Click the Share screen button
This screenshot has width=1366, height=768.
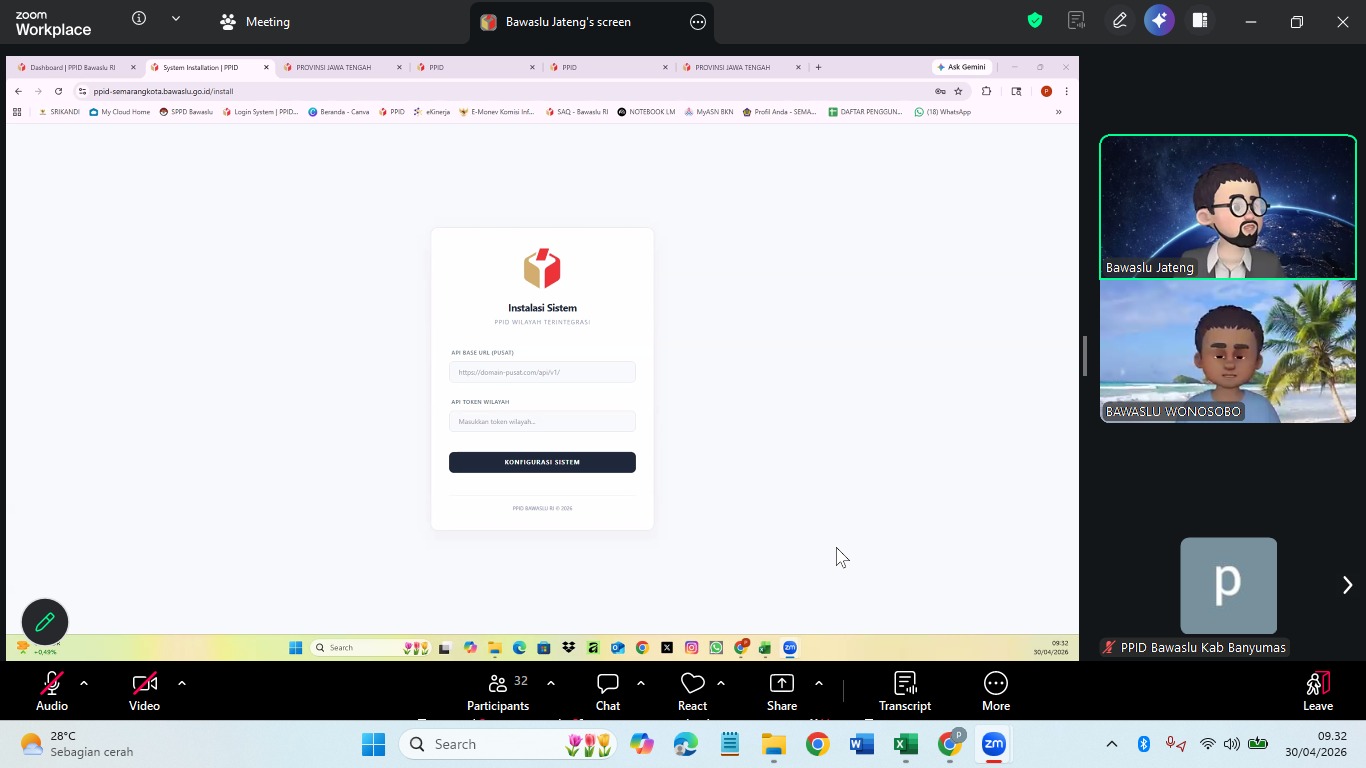[x=782, y=691]
